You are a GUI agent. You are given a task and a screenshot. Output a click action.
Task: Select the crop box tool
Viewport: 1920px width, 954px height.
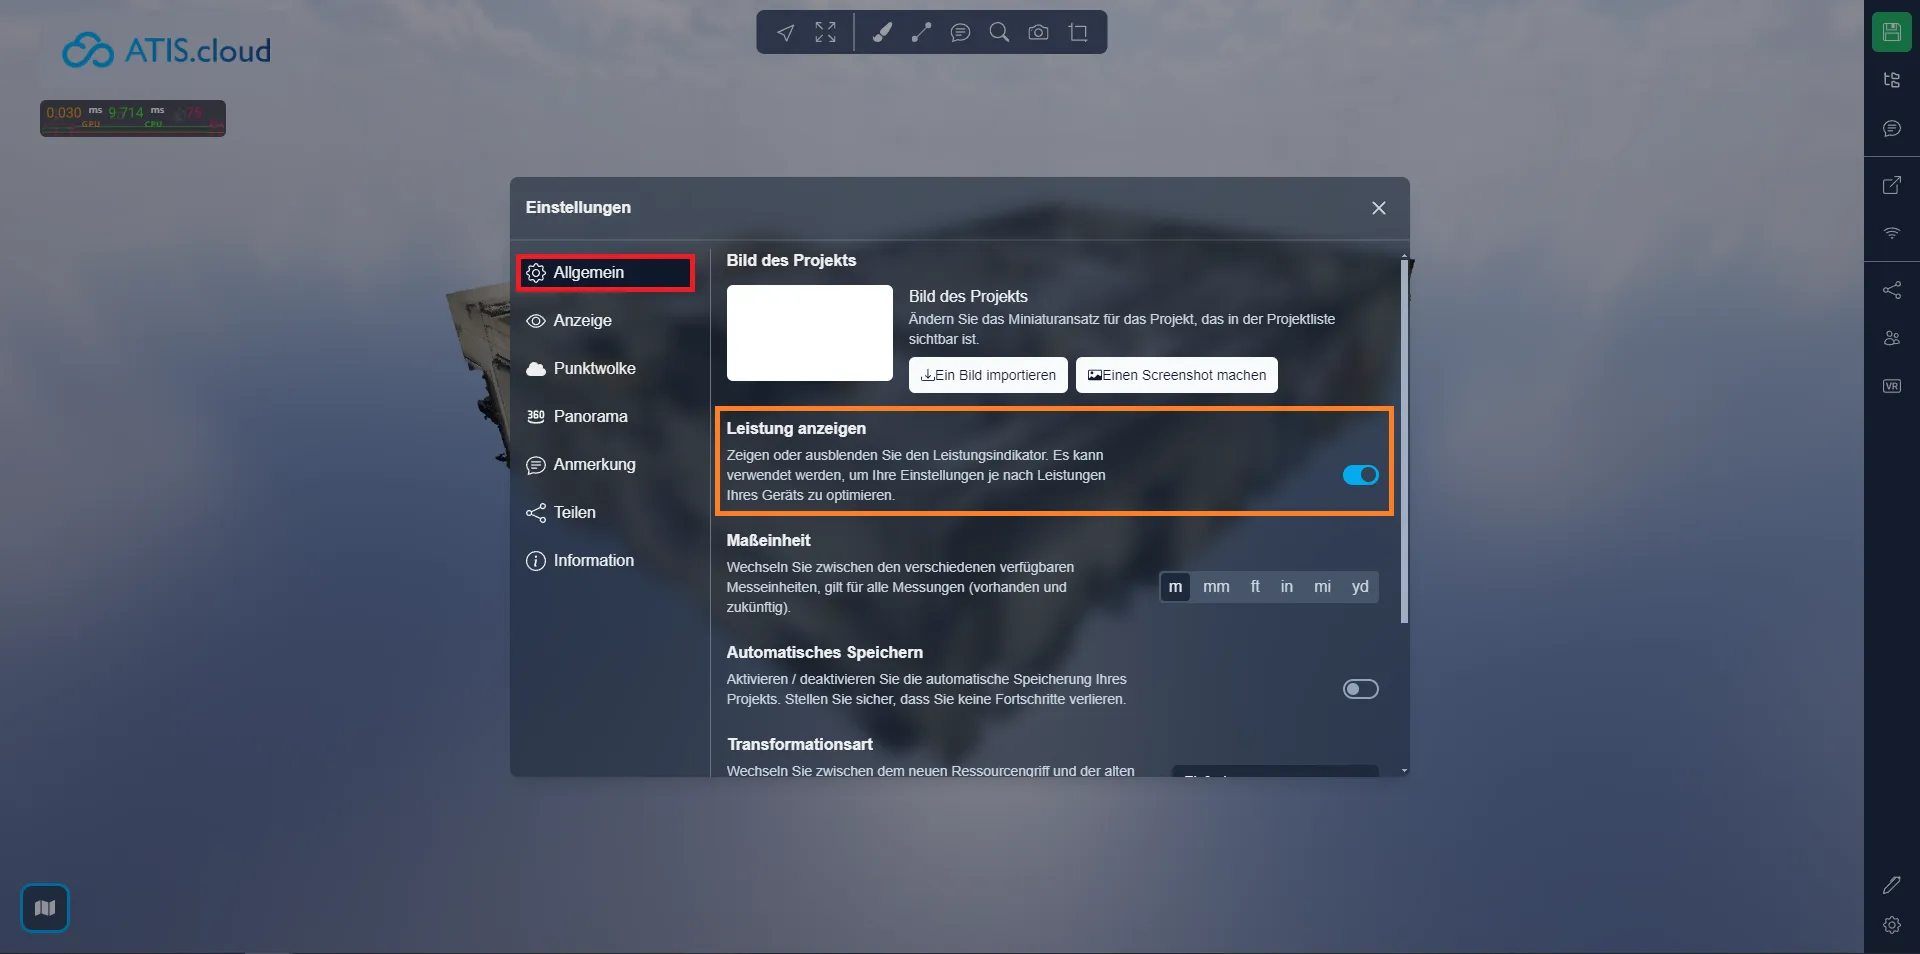1078,33
